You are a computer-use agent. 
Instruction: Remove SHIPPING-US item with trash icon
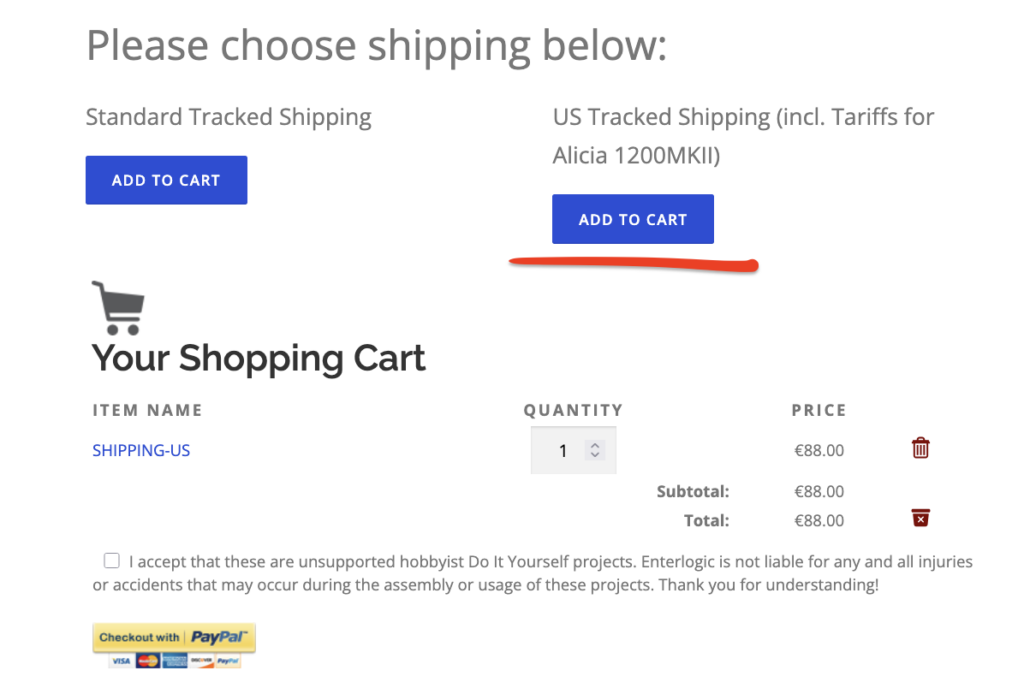(921, 449)
